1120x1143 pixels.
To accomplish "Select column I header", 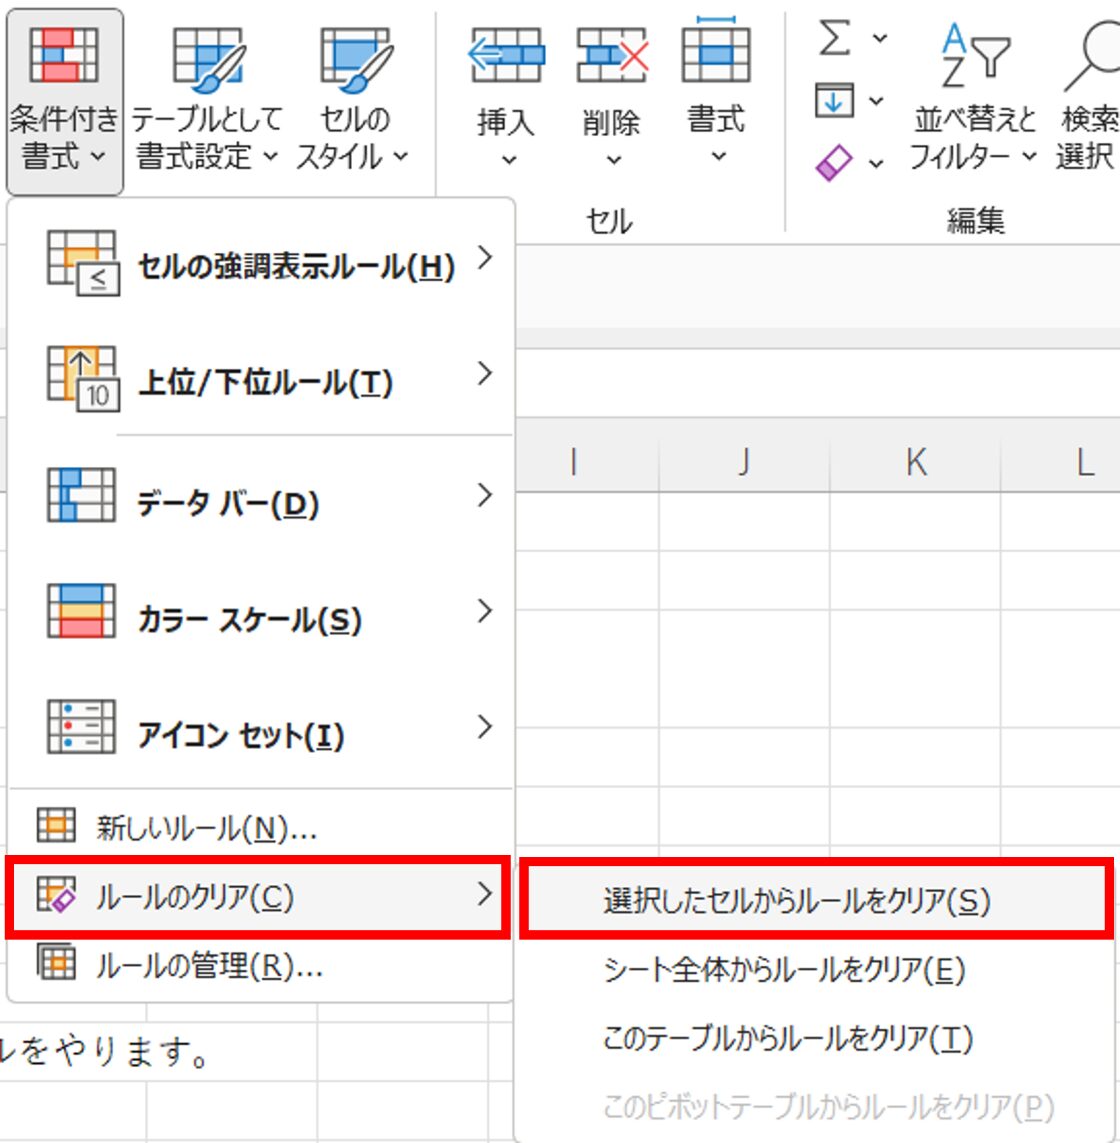I will tap(574, 461).
